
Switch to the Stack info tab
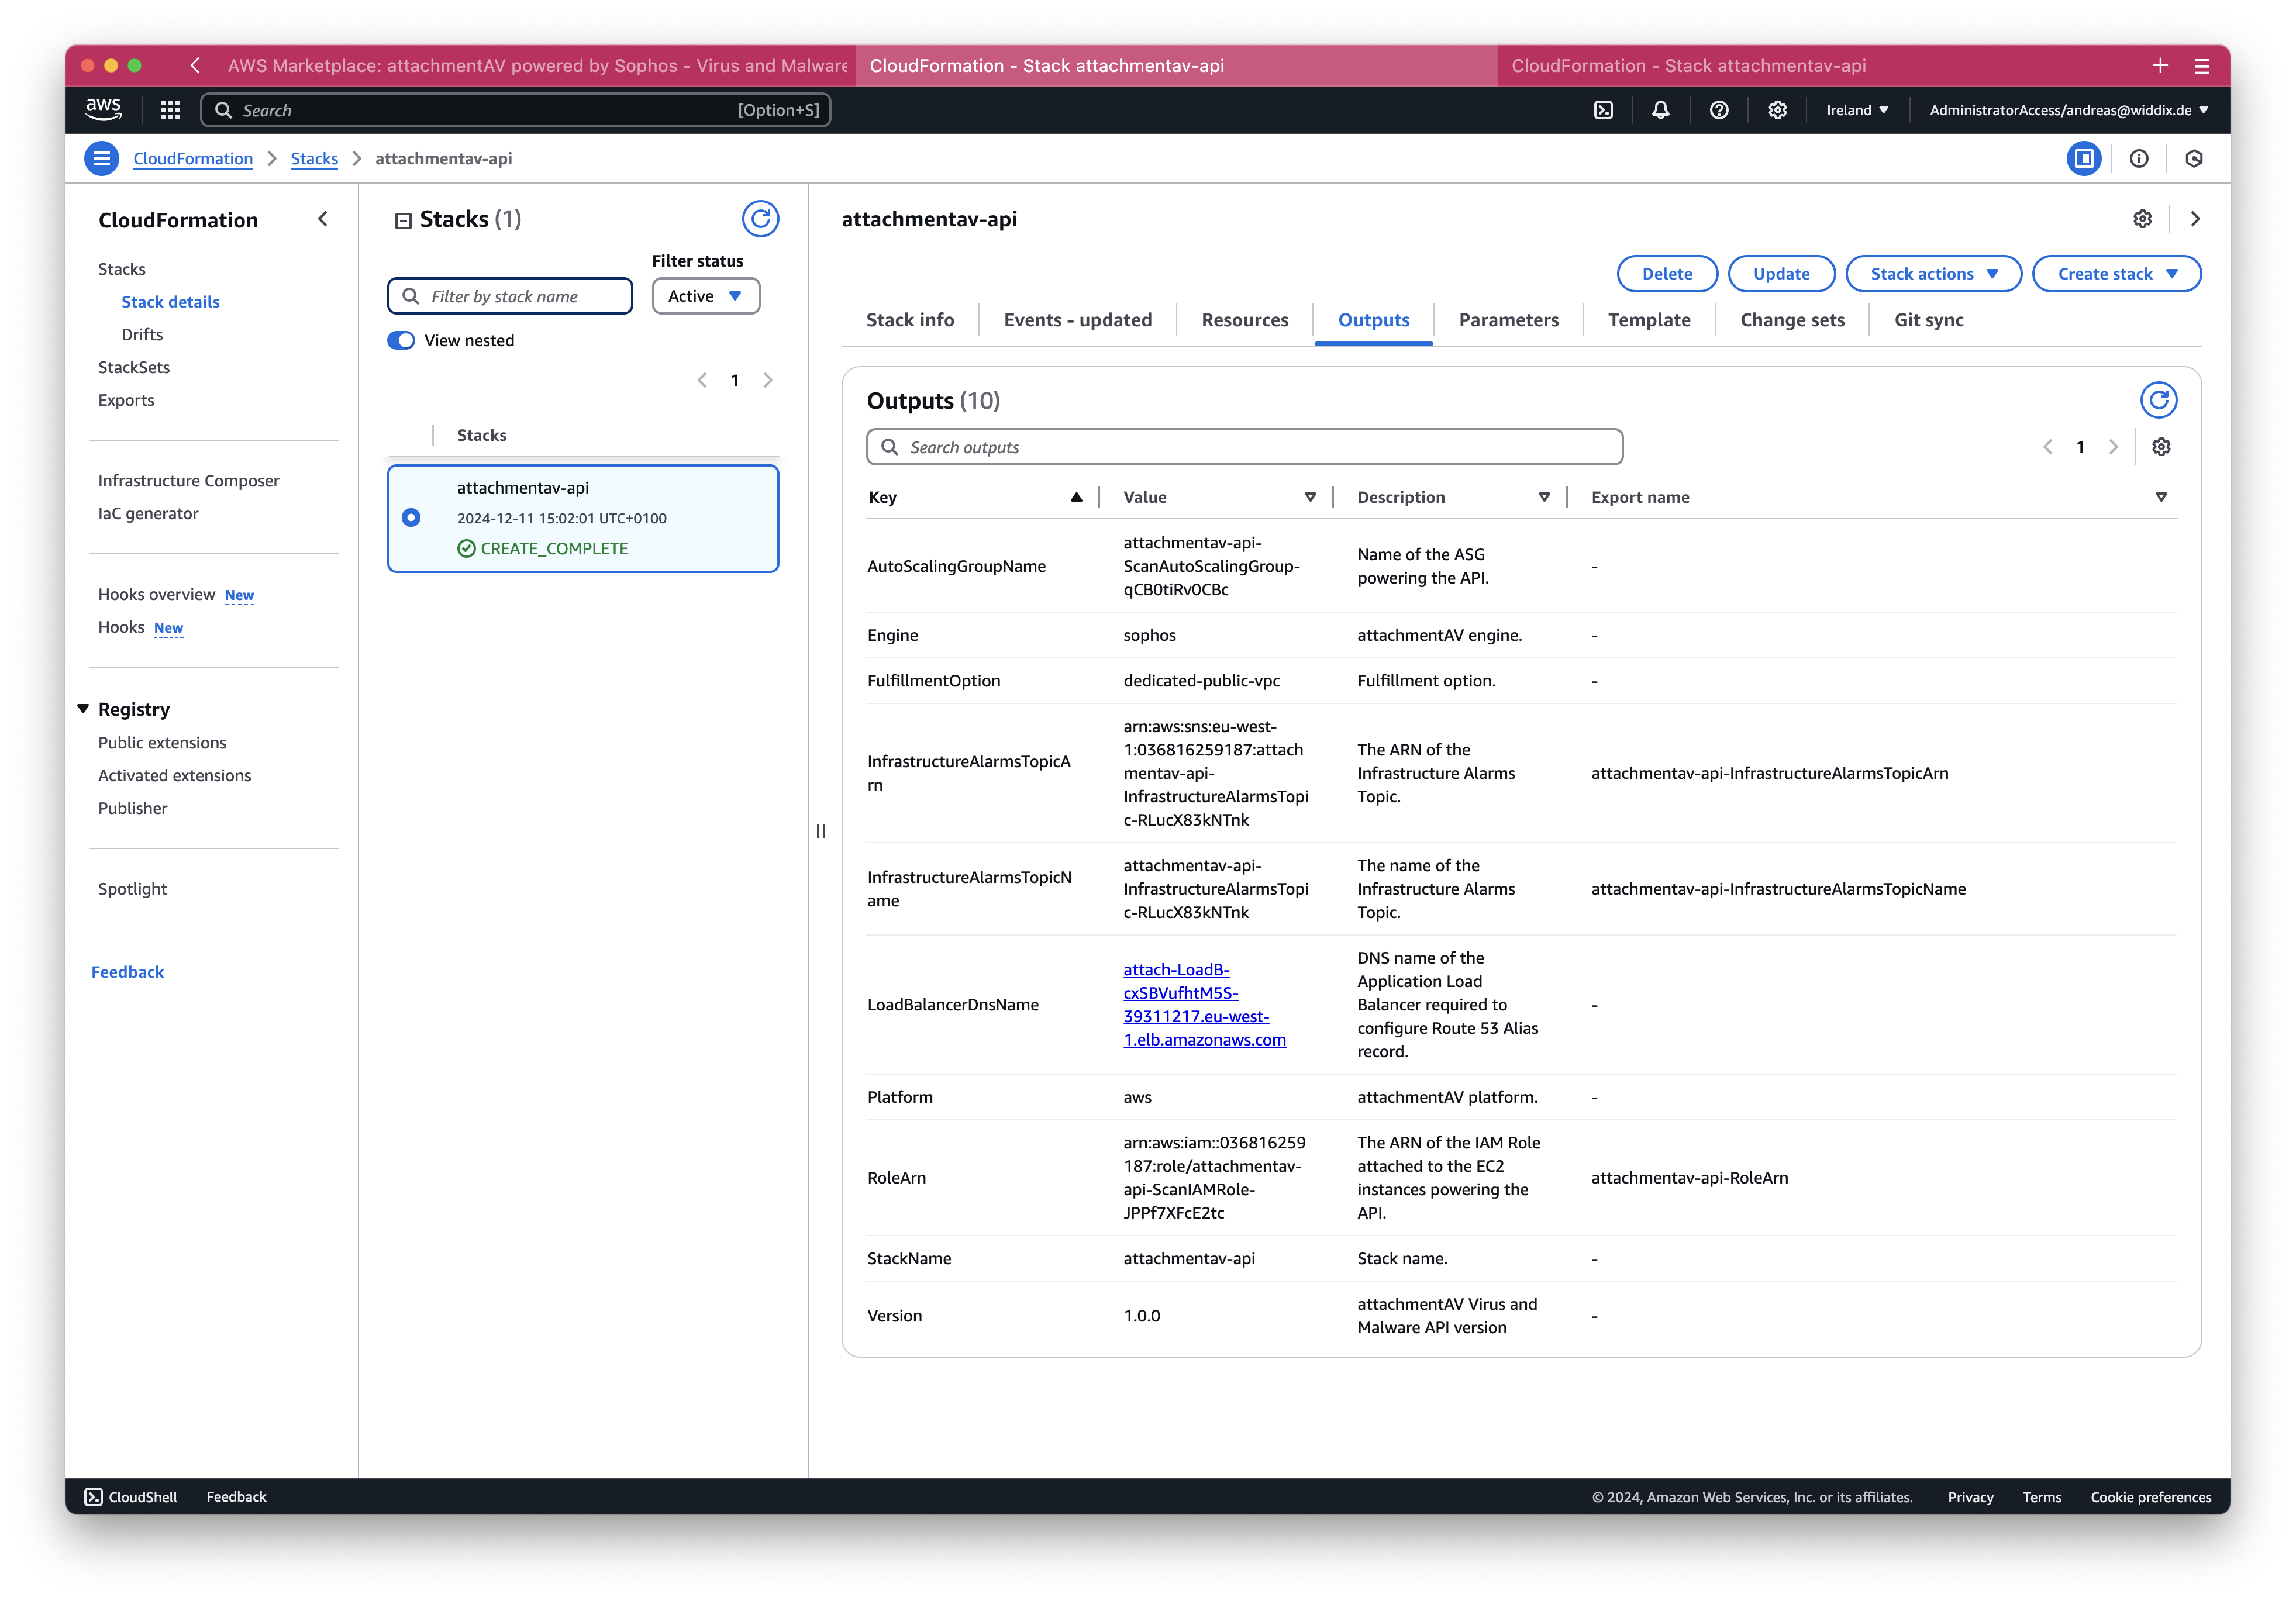[910, 320]
